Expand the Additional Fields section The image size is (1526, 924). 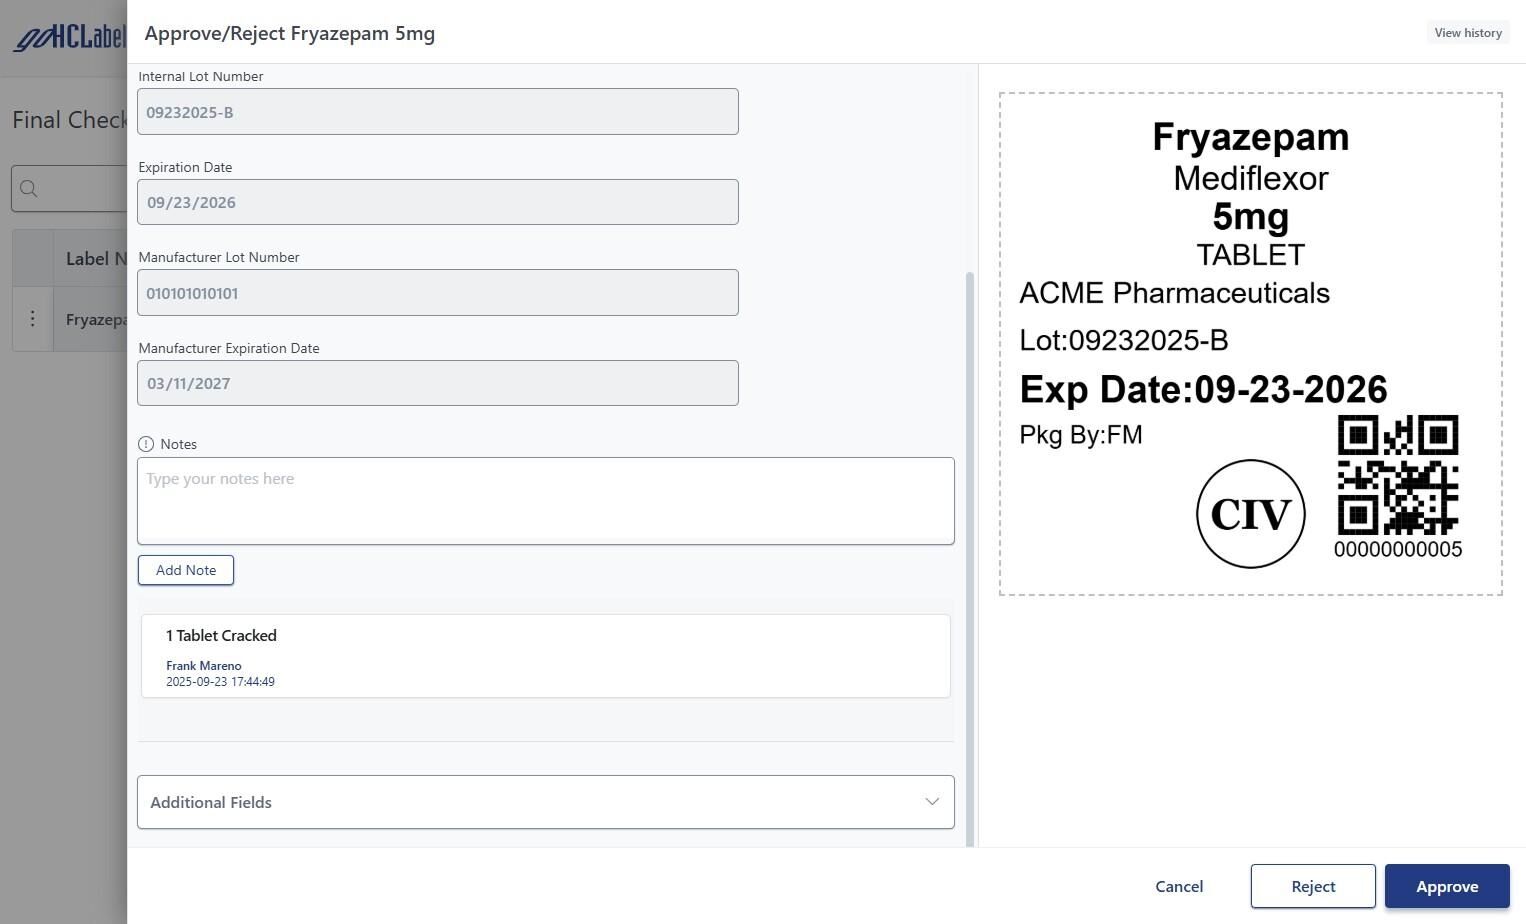545,802
